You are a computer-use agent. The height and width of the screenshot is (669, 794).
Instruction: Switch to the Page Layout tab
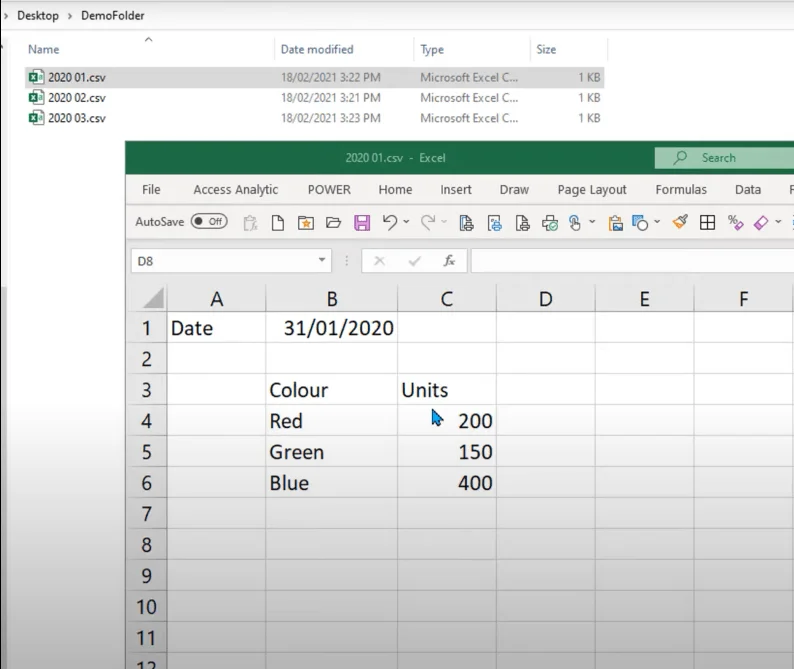[x=592, y=189]
